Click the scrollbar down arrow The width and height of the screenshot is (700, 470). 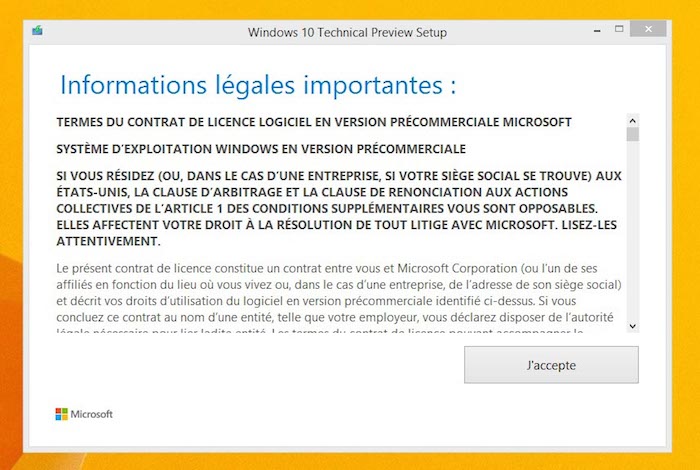632,325
